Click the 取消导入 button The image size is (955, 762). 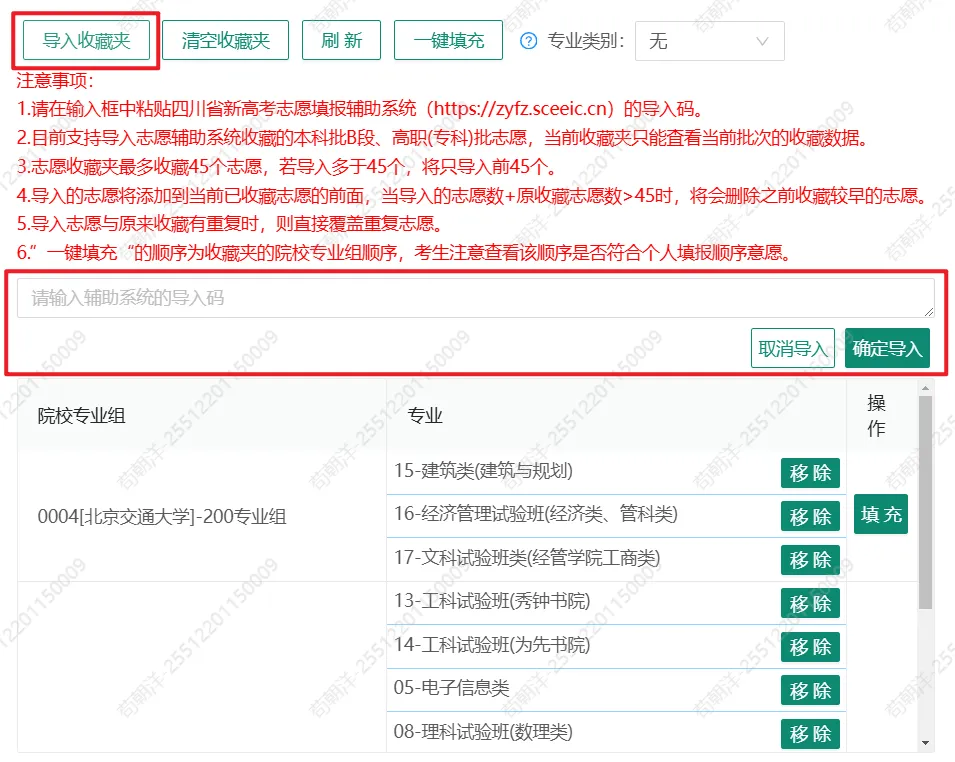point(792,348)
